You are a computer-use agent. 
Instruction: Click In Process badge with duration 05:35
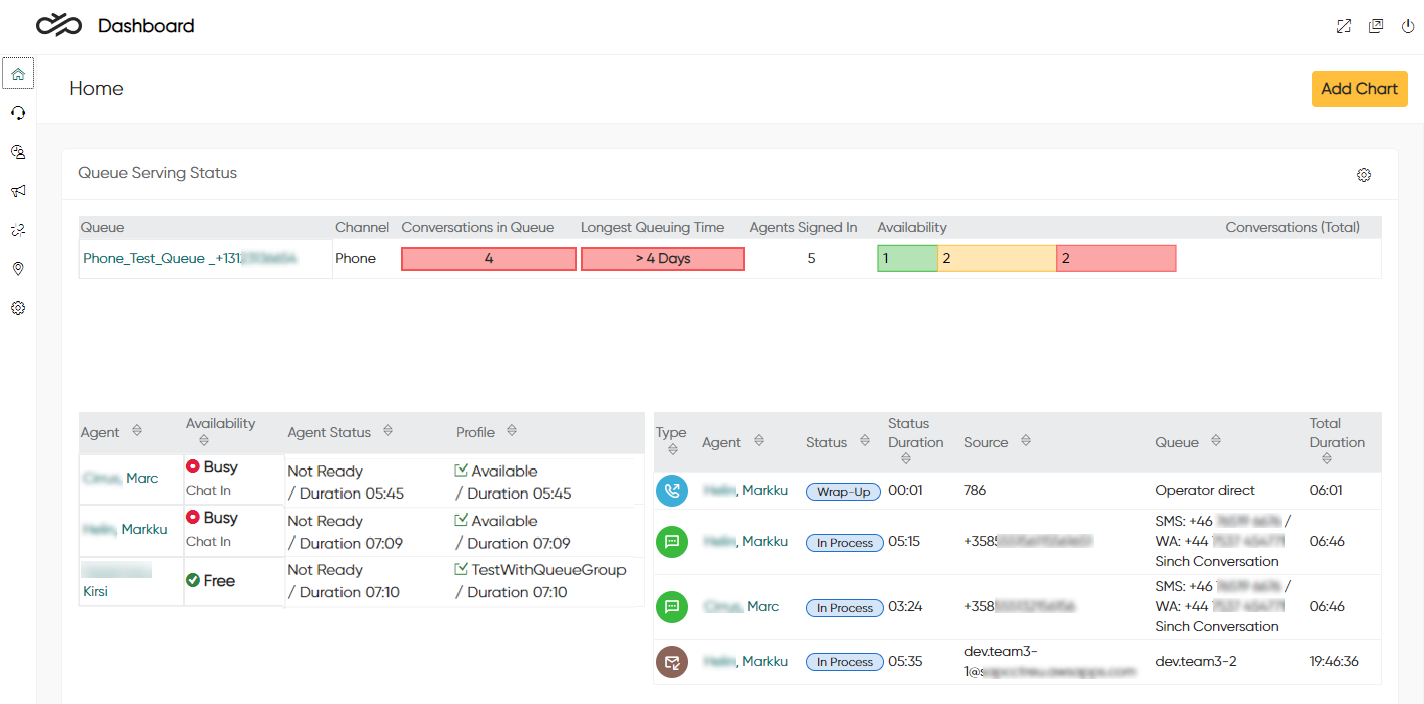pos(845,662)
